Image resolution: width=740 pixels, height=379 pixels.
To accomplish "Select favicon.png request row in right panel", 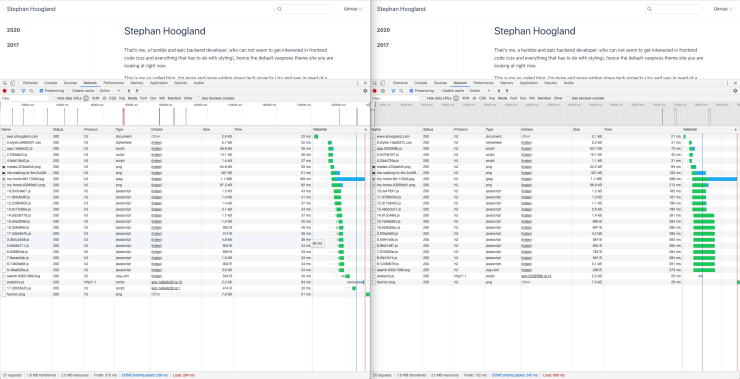I will [x=555, y=282].
